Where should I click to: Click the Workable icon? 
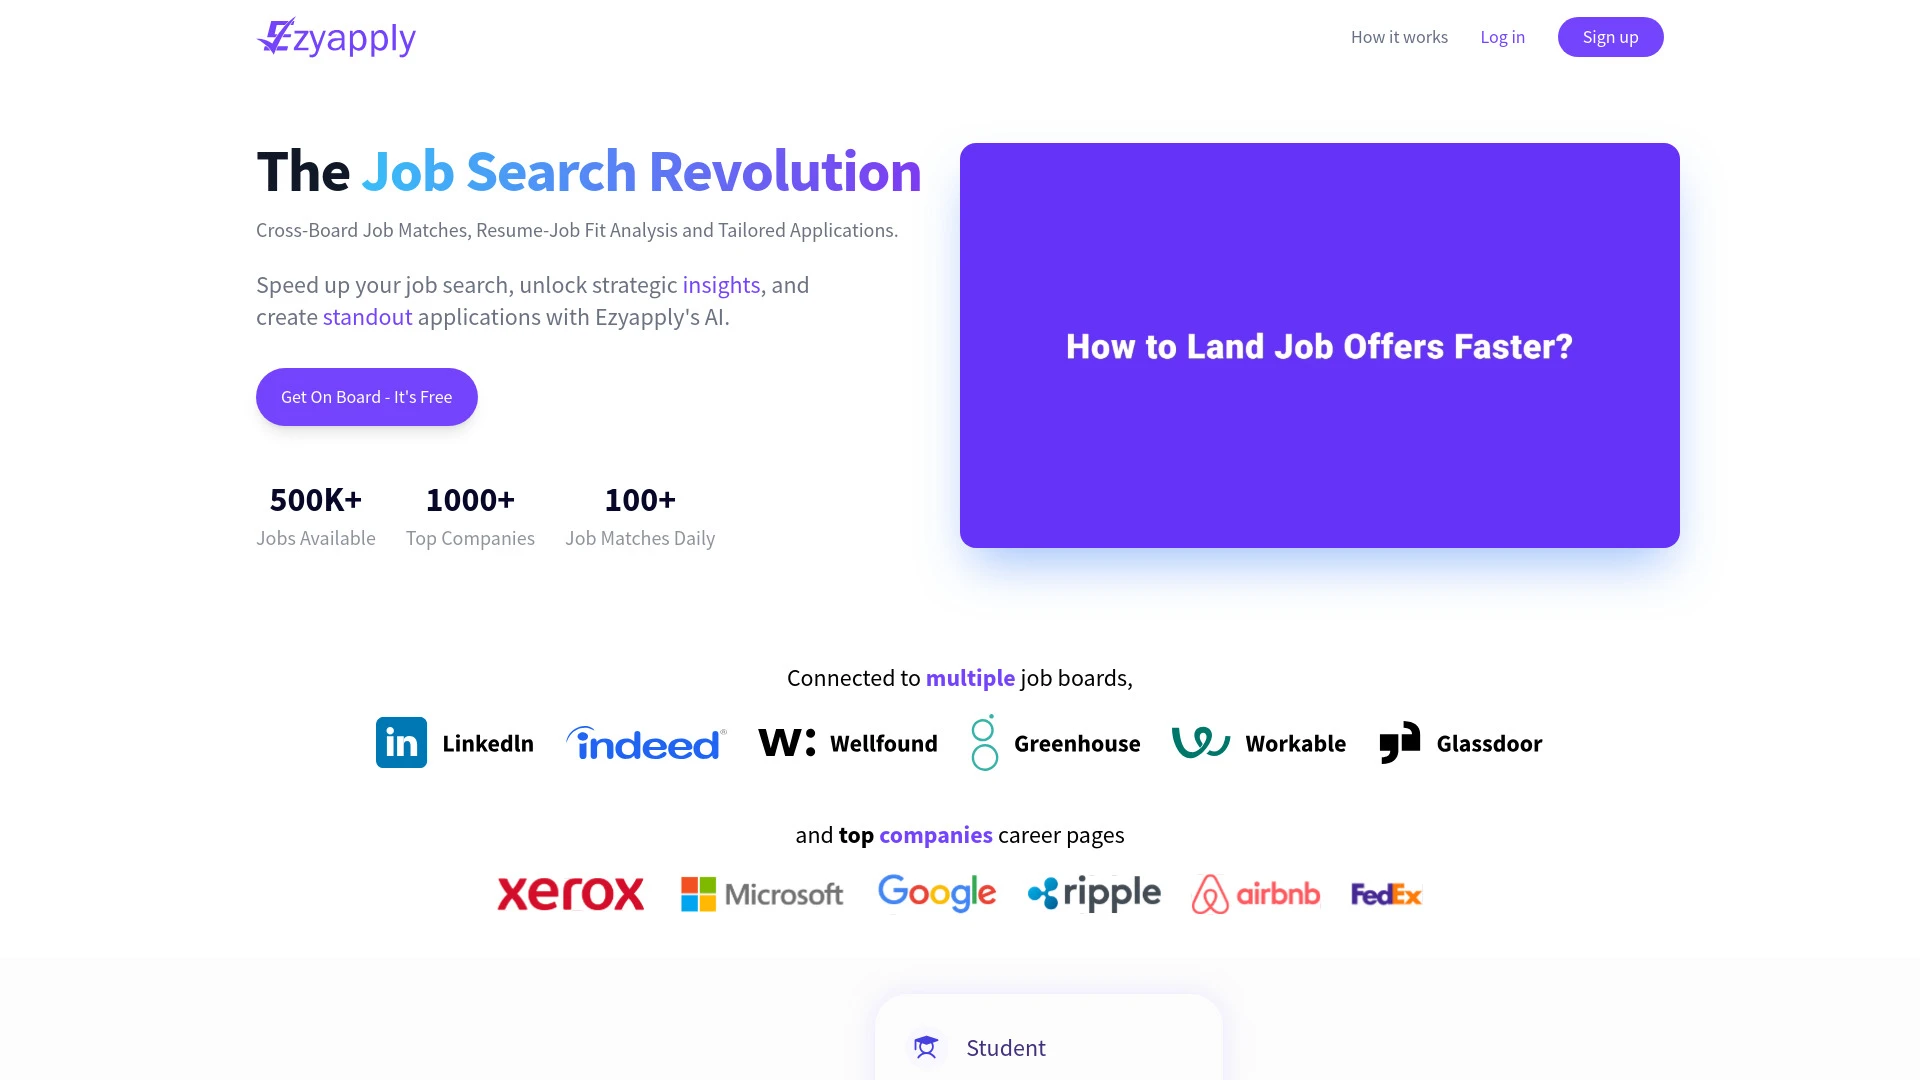(x=1200, y=742)
